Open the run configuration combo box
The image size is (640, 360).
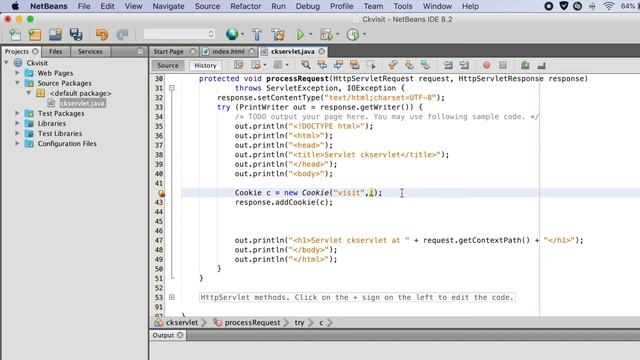pos(179,34)
